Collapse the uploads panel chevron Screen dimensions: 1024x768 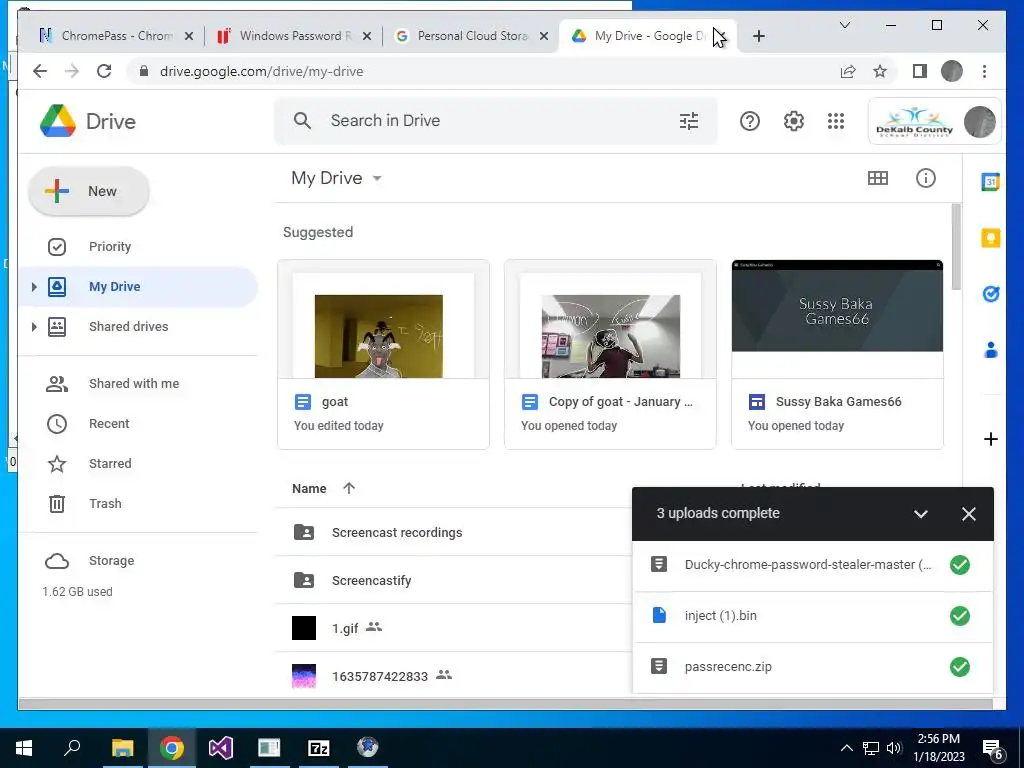click(921, 514)
